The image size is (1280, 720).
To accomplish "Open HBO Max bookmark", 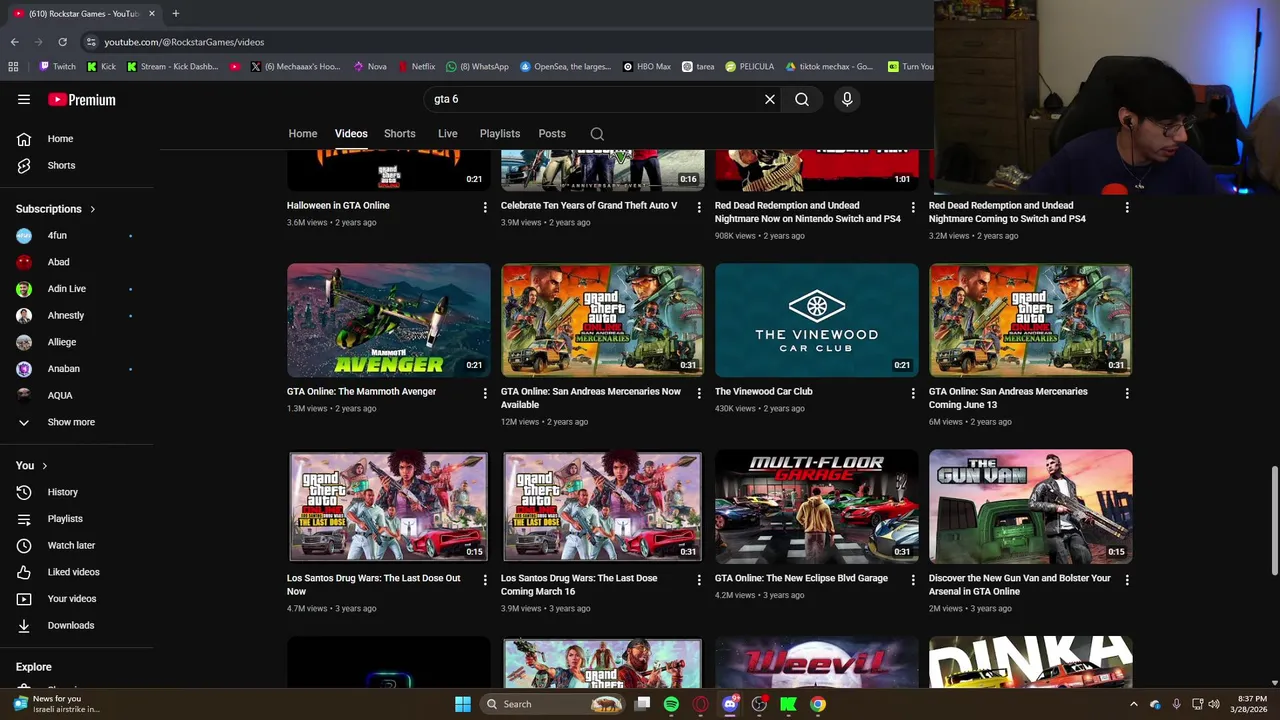I will (646, 66).
